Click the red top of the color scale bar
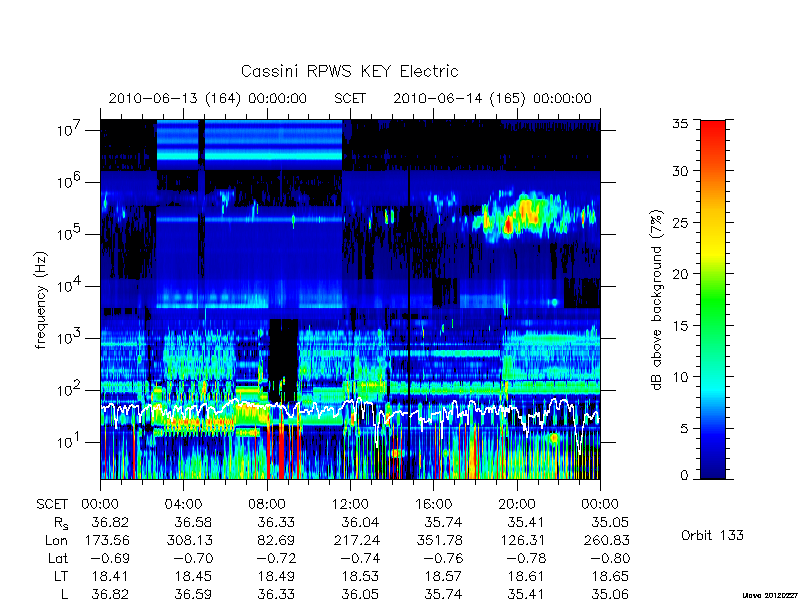 point(713,128)
